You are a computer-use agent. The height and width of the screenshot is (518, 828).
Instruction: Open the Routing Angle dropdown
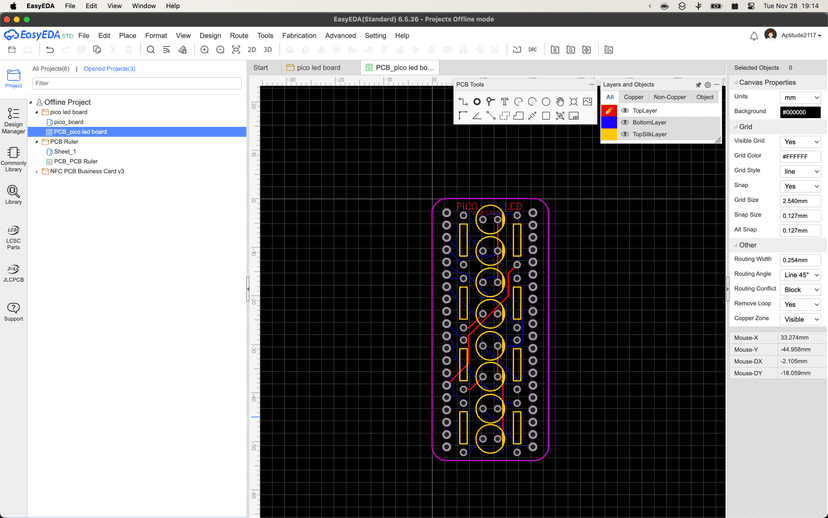pyautogui.click(x=800, y=275)
